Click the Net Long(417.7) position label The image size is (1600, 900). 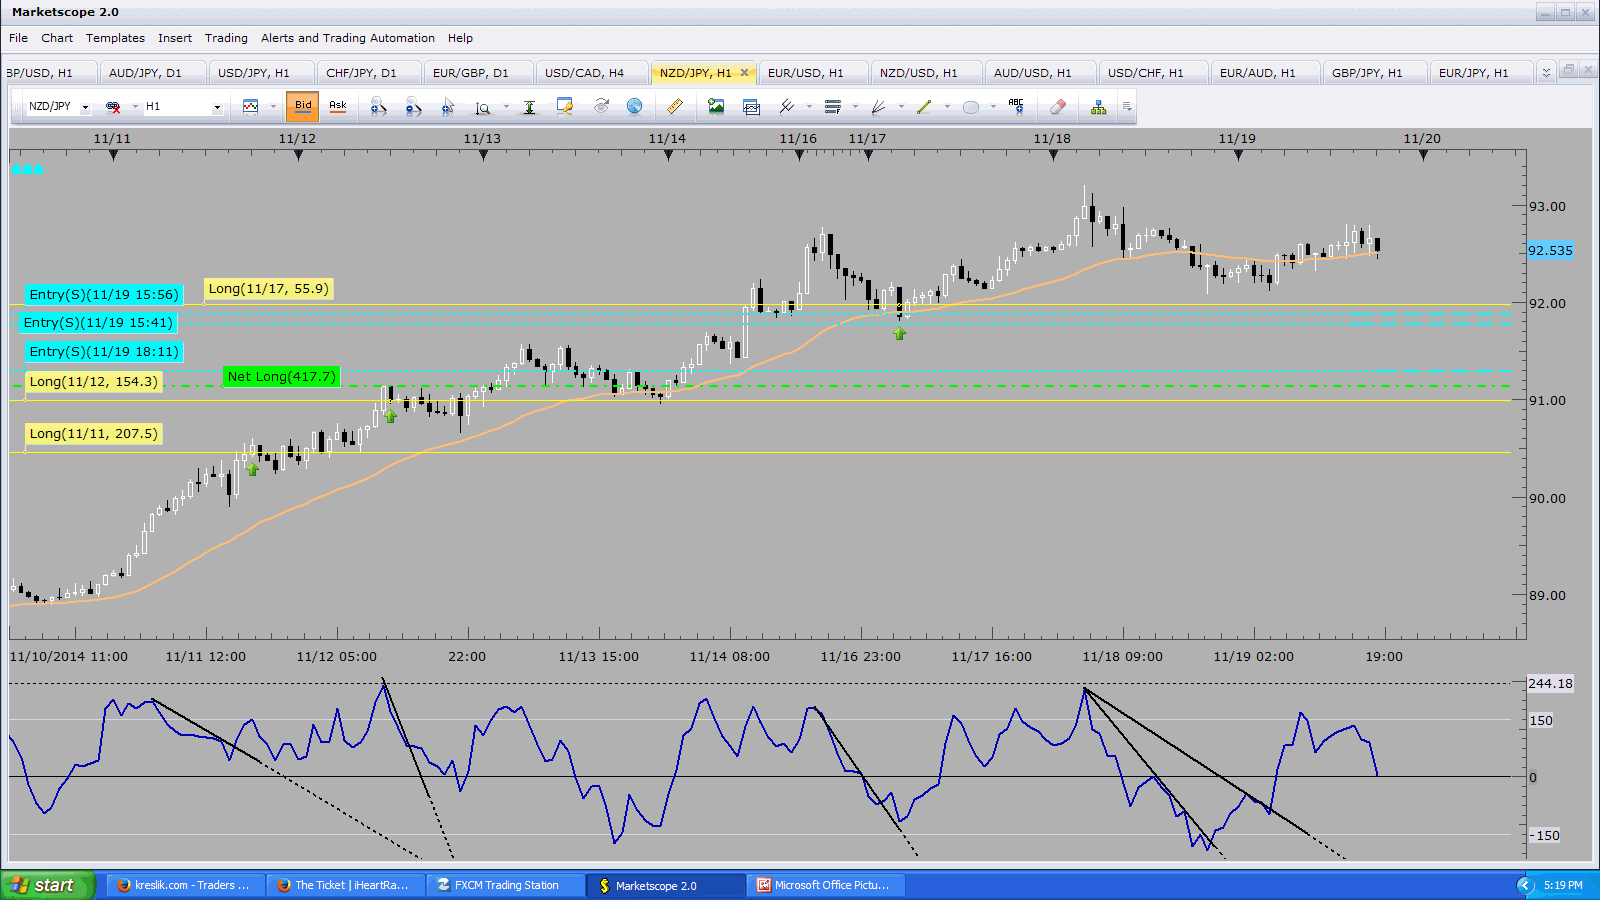pyautogui.click(x=281, y=377)
